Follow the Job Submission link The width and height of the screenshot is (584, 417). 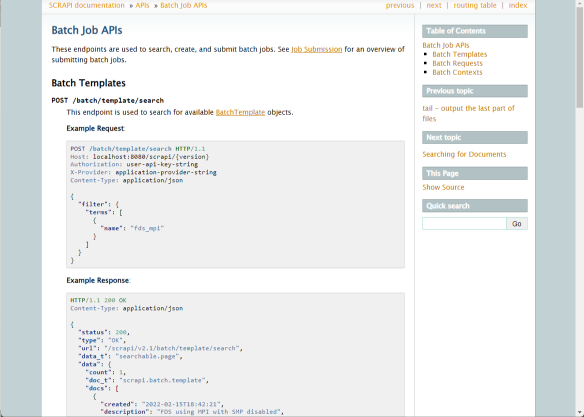pos(317,49)
